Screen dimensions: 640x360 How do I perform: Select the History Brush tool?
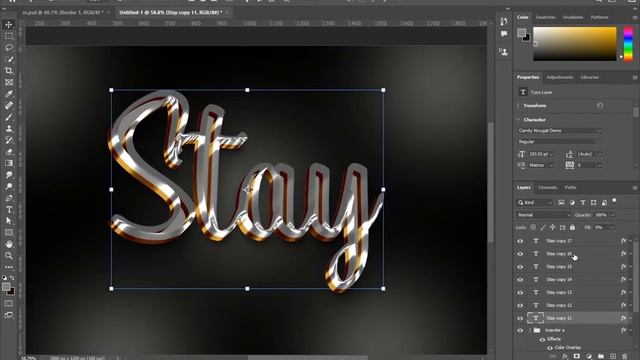click(9, 140)
